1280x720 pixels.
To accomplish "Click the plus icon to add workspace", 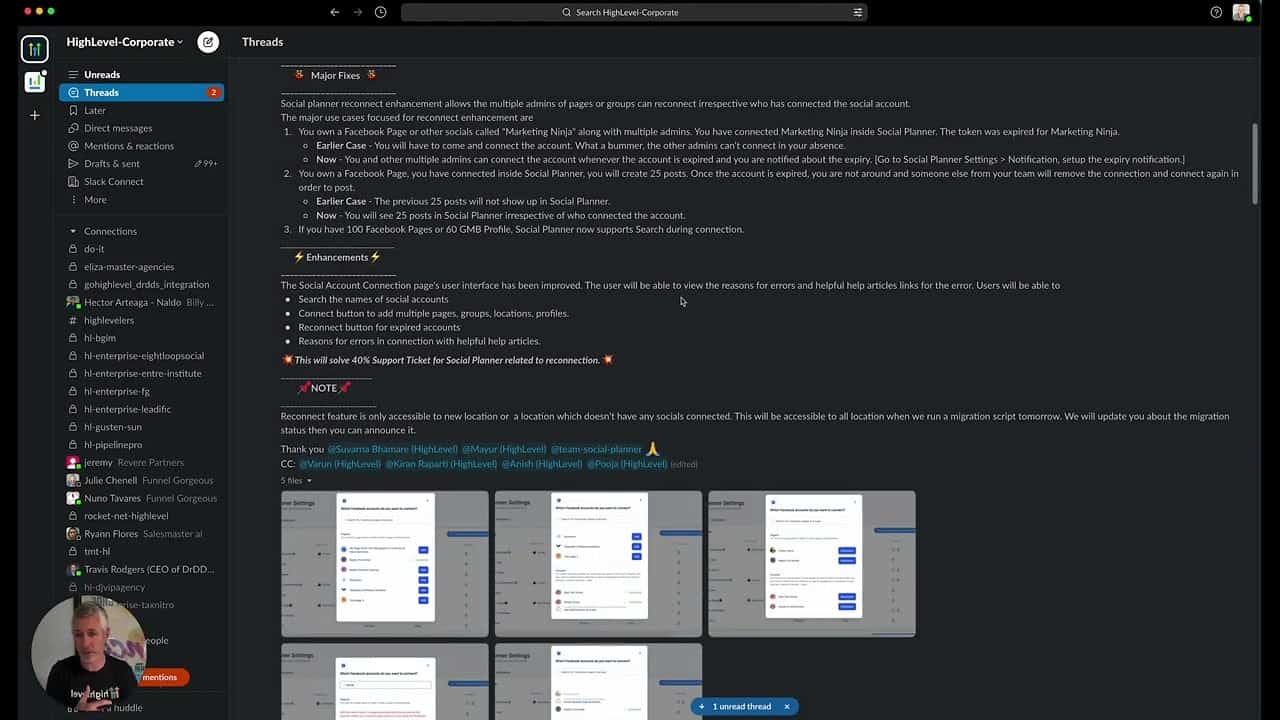I will pyautogui.click(x=35, y=116).
